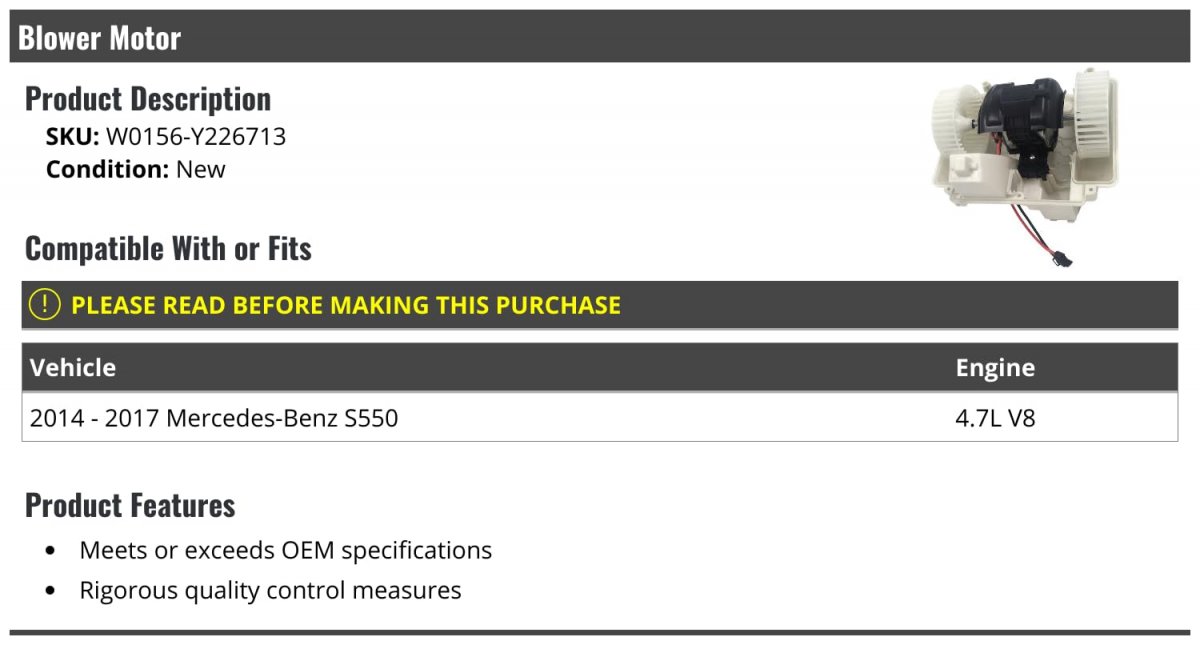Select the 2014 - 2017 Mercedes-Benz S550 row

[600, 417]
